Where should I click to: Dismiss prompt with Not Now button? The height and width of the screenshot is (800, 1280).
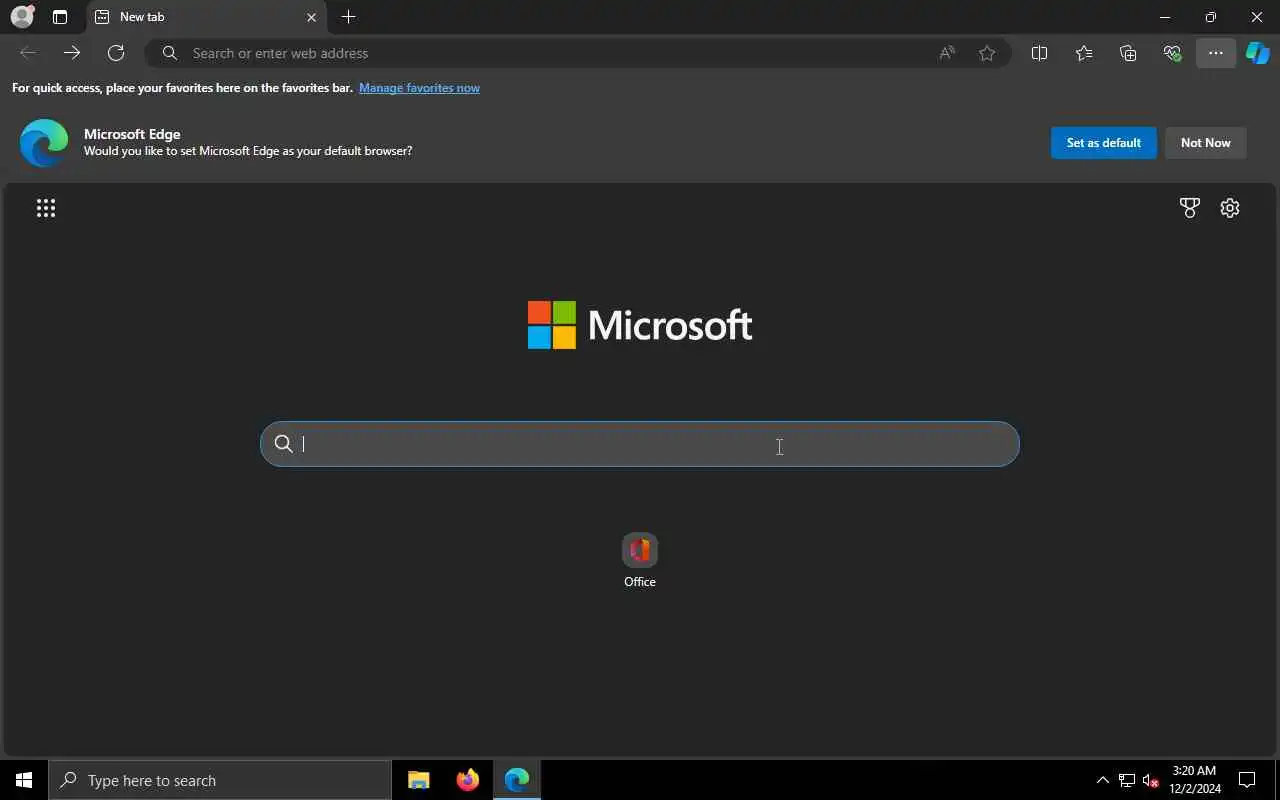1206,143
